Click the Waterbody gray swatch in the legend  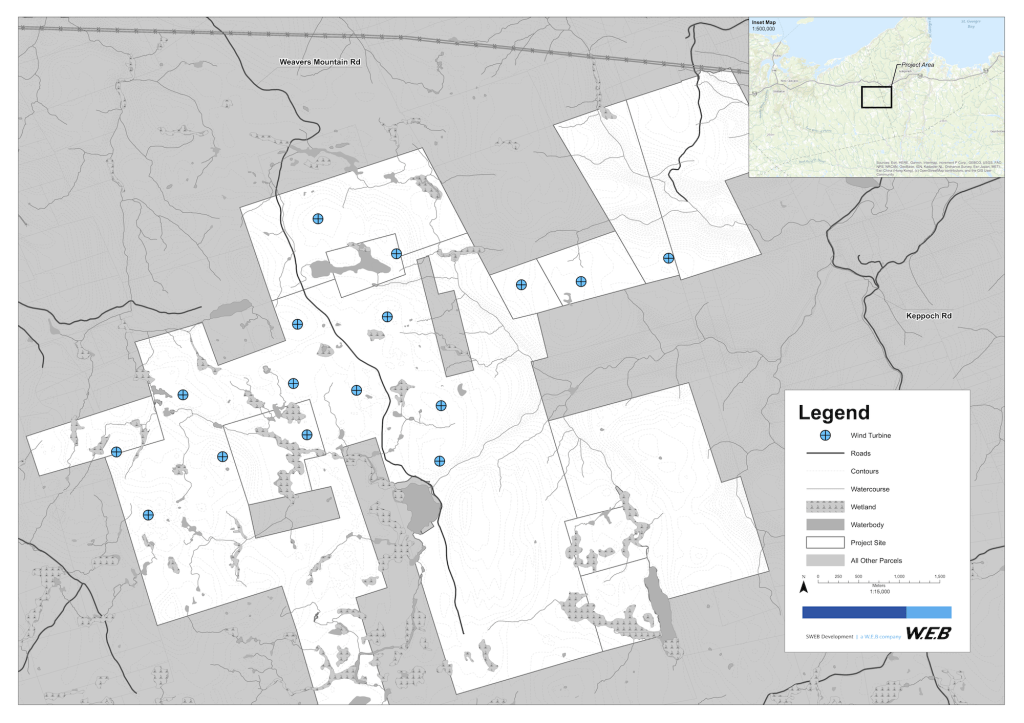click(825, 524)
